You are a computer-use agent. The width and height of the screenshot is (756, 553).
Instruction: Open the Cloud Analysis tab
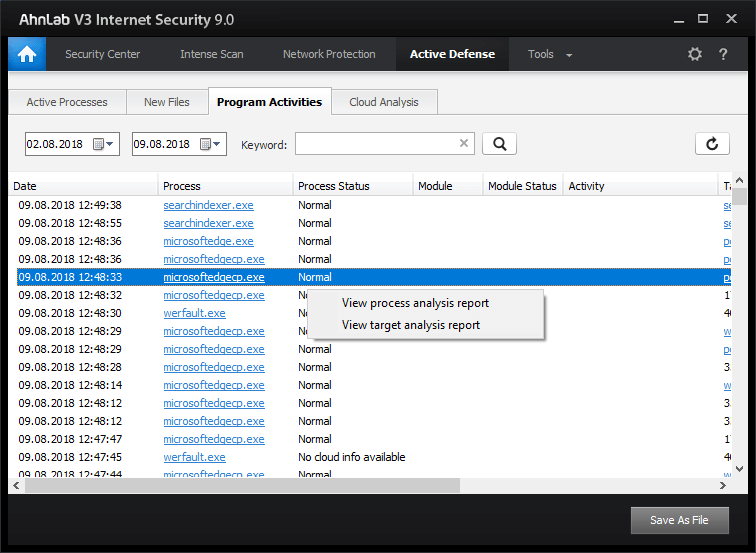tap(384, 102)
